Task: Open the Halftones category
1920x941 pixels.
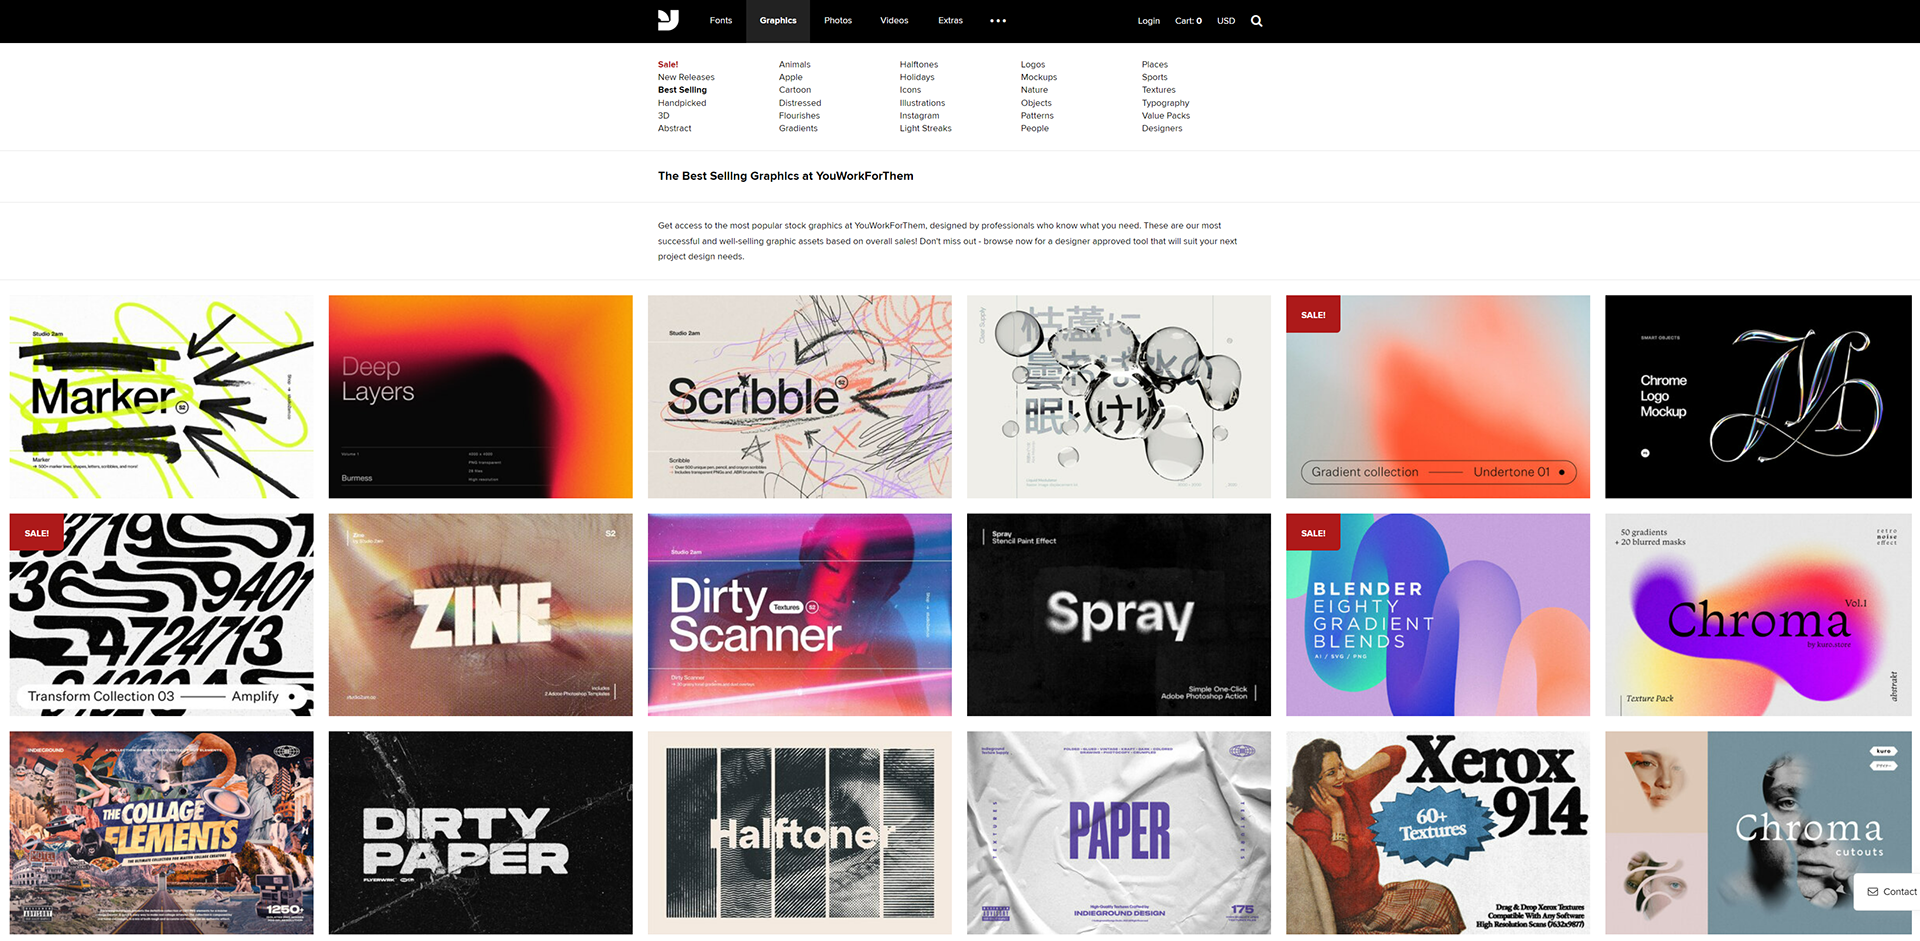Action: 919,64
